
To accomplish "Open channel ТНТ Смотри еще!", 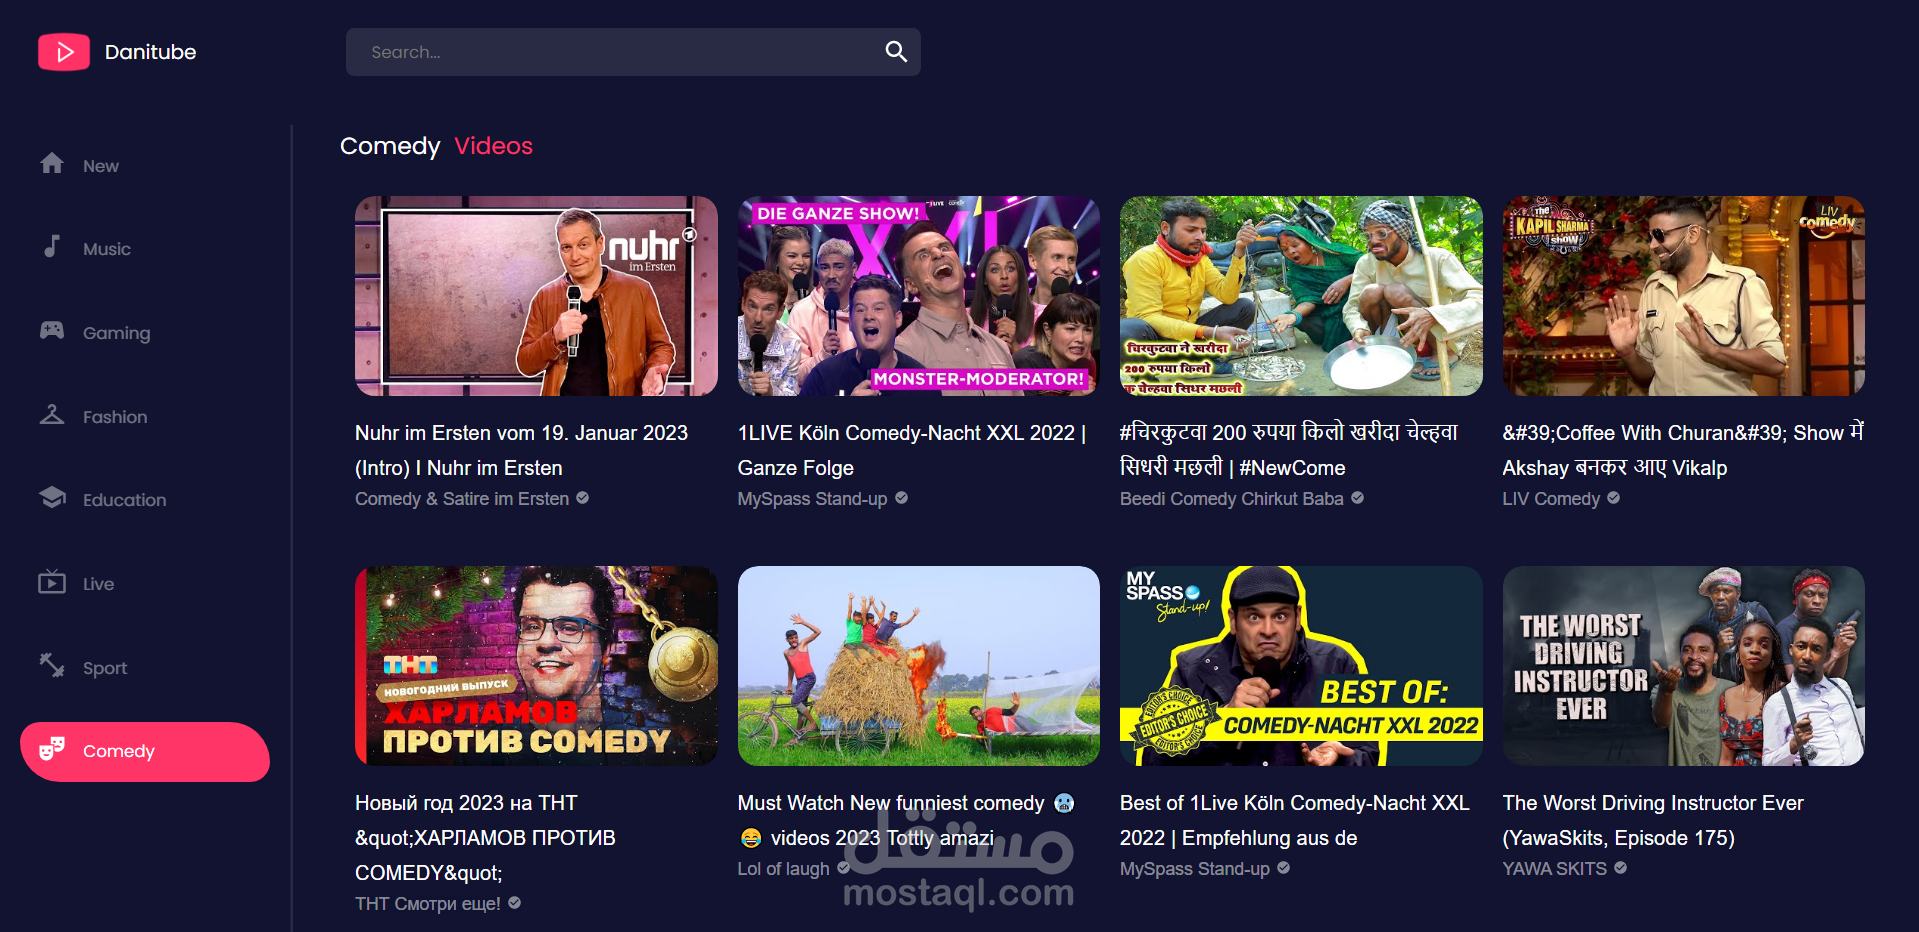I will pyautogui.click(x=428, y=903).
